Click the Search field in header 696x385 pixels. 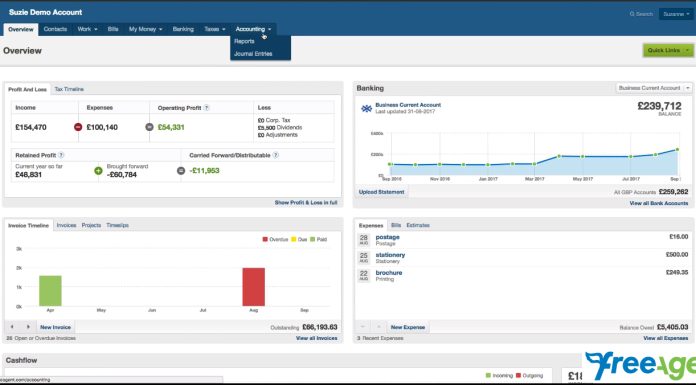641,14
